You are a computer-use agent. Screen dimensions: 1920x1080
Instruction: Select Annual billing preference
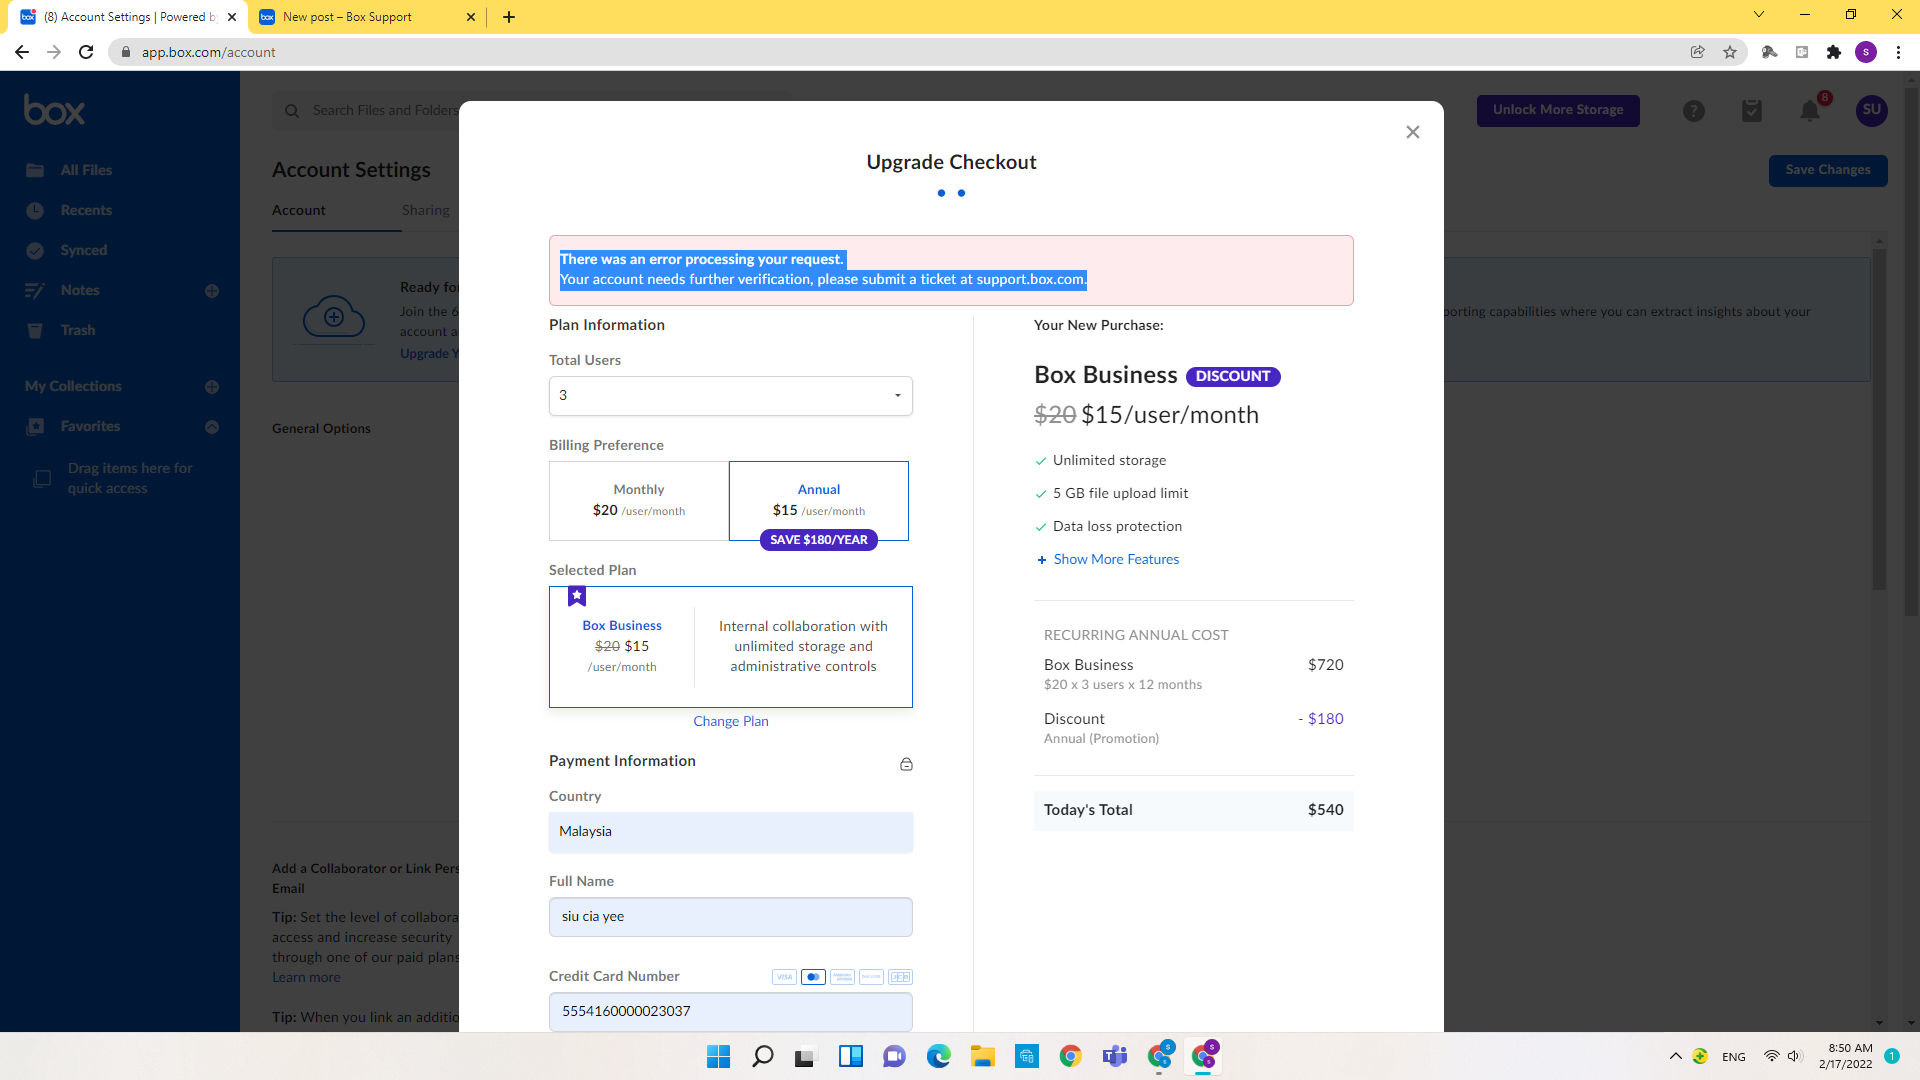pos(819,500)
